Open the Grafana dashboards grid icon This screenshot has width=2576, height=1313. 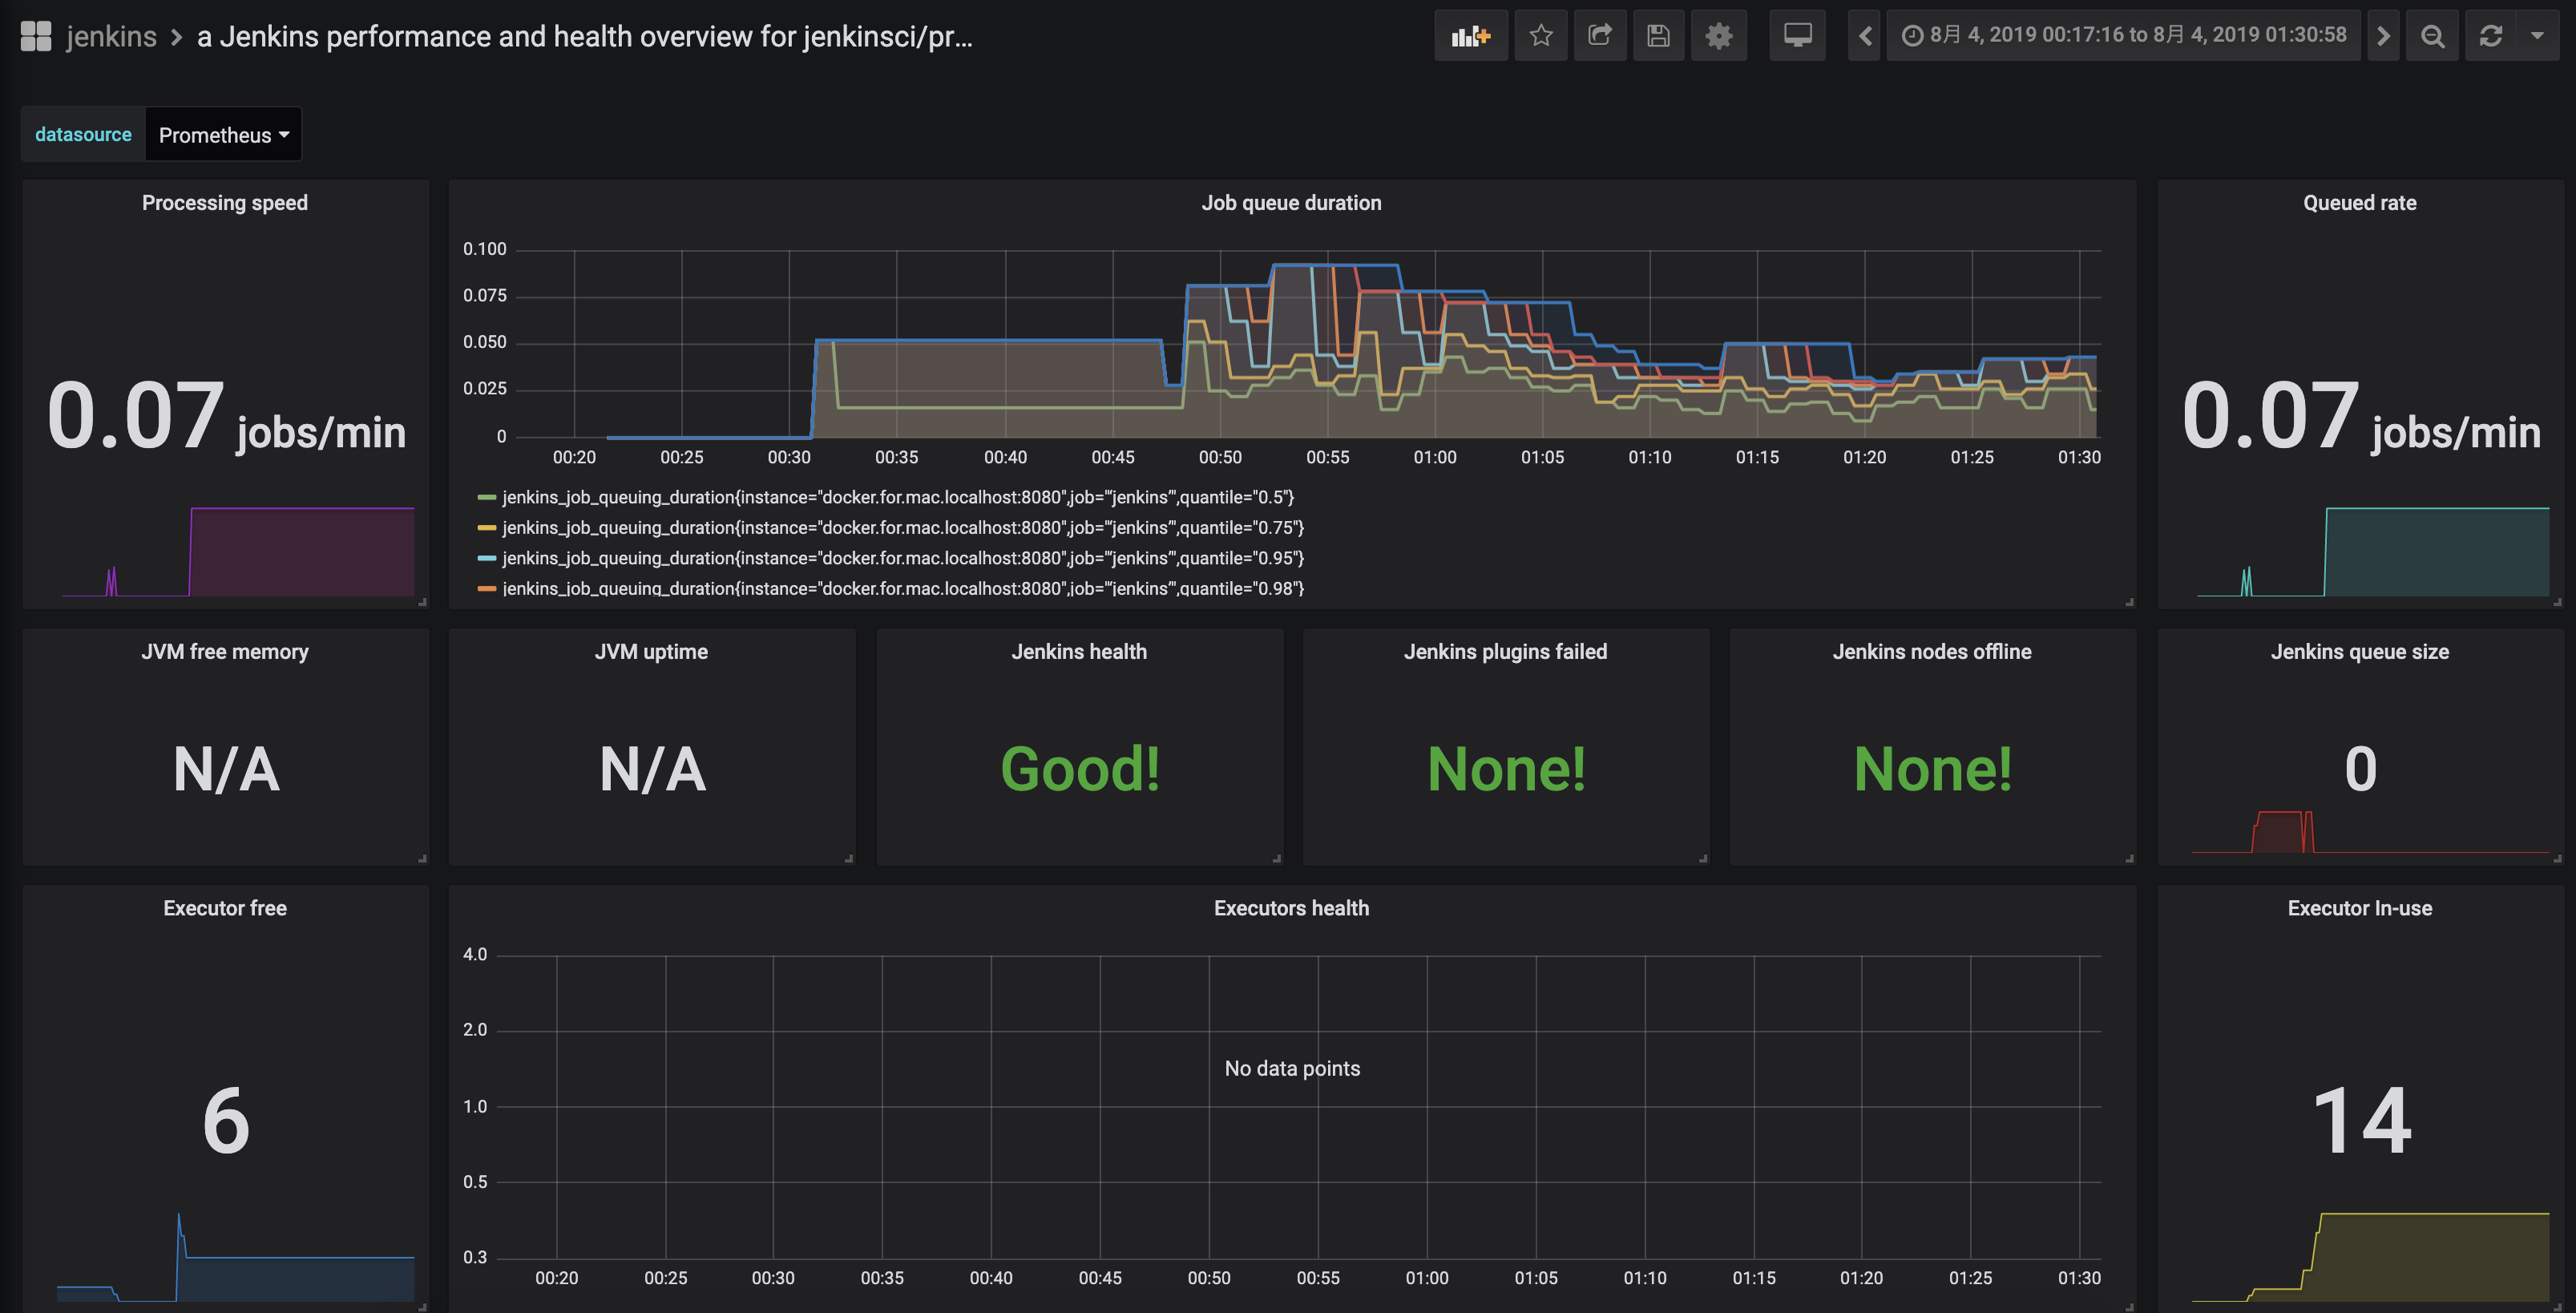click(36, 36)
